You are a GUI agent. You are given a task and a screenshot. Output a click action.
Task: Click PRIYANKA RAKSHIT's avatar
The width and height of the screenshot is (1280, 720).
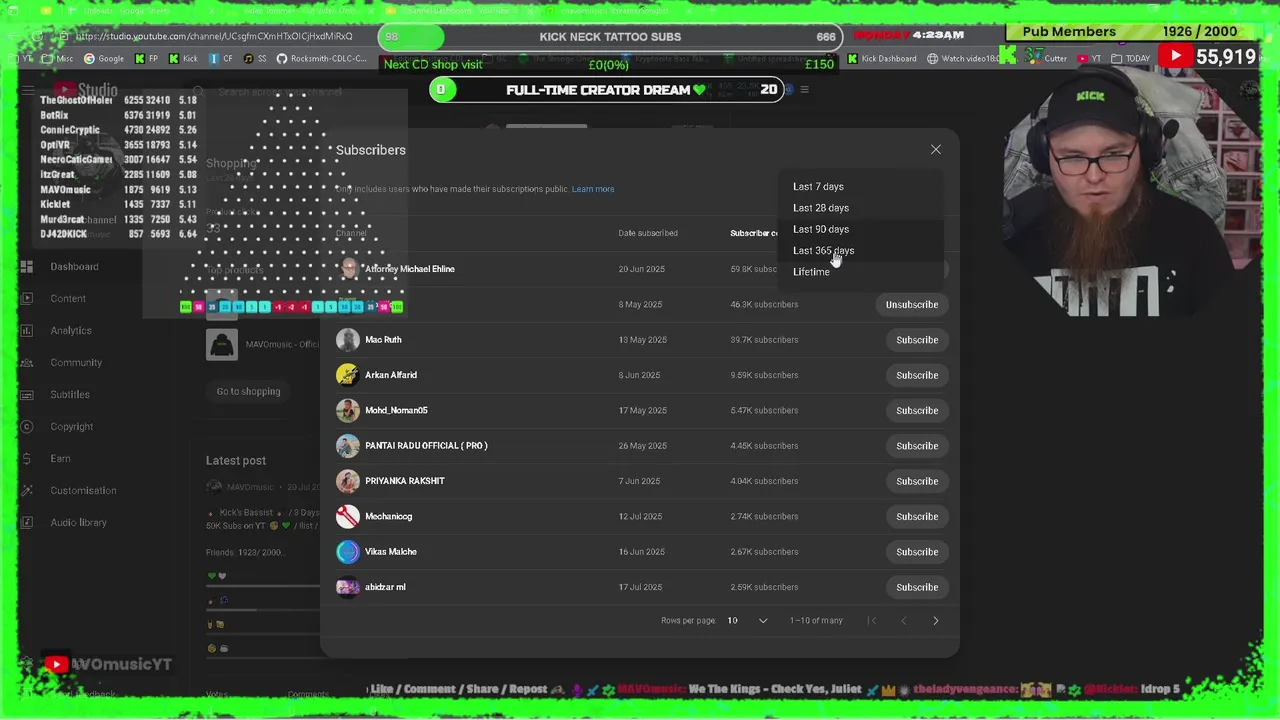tap(348, 481)
